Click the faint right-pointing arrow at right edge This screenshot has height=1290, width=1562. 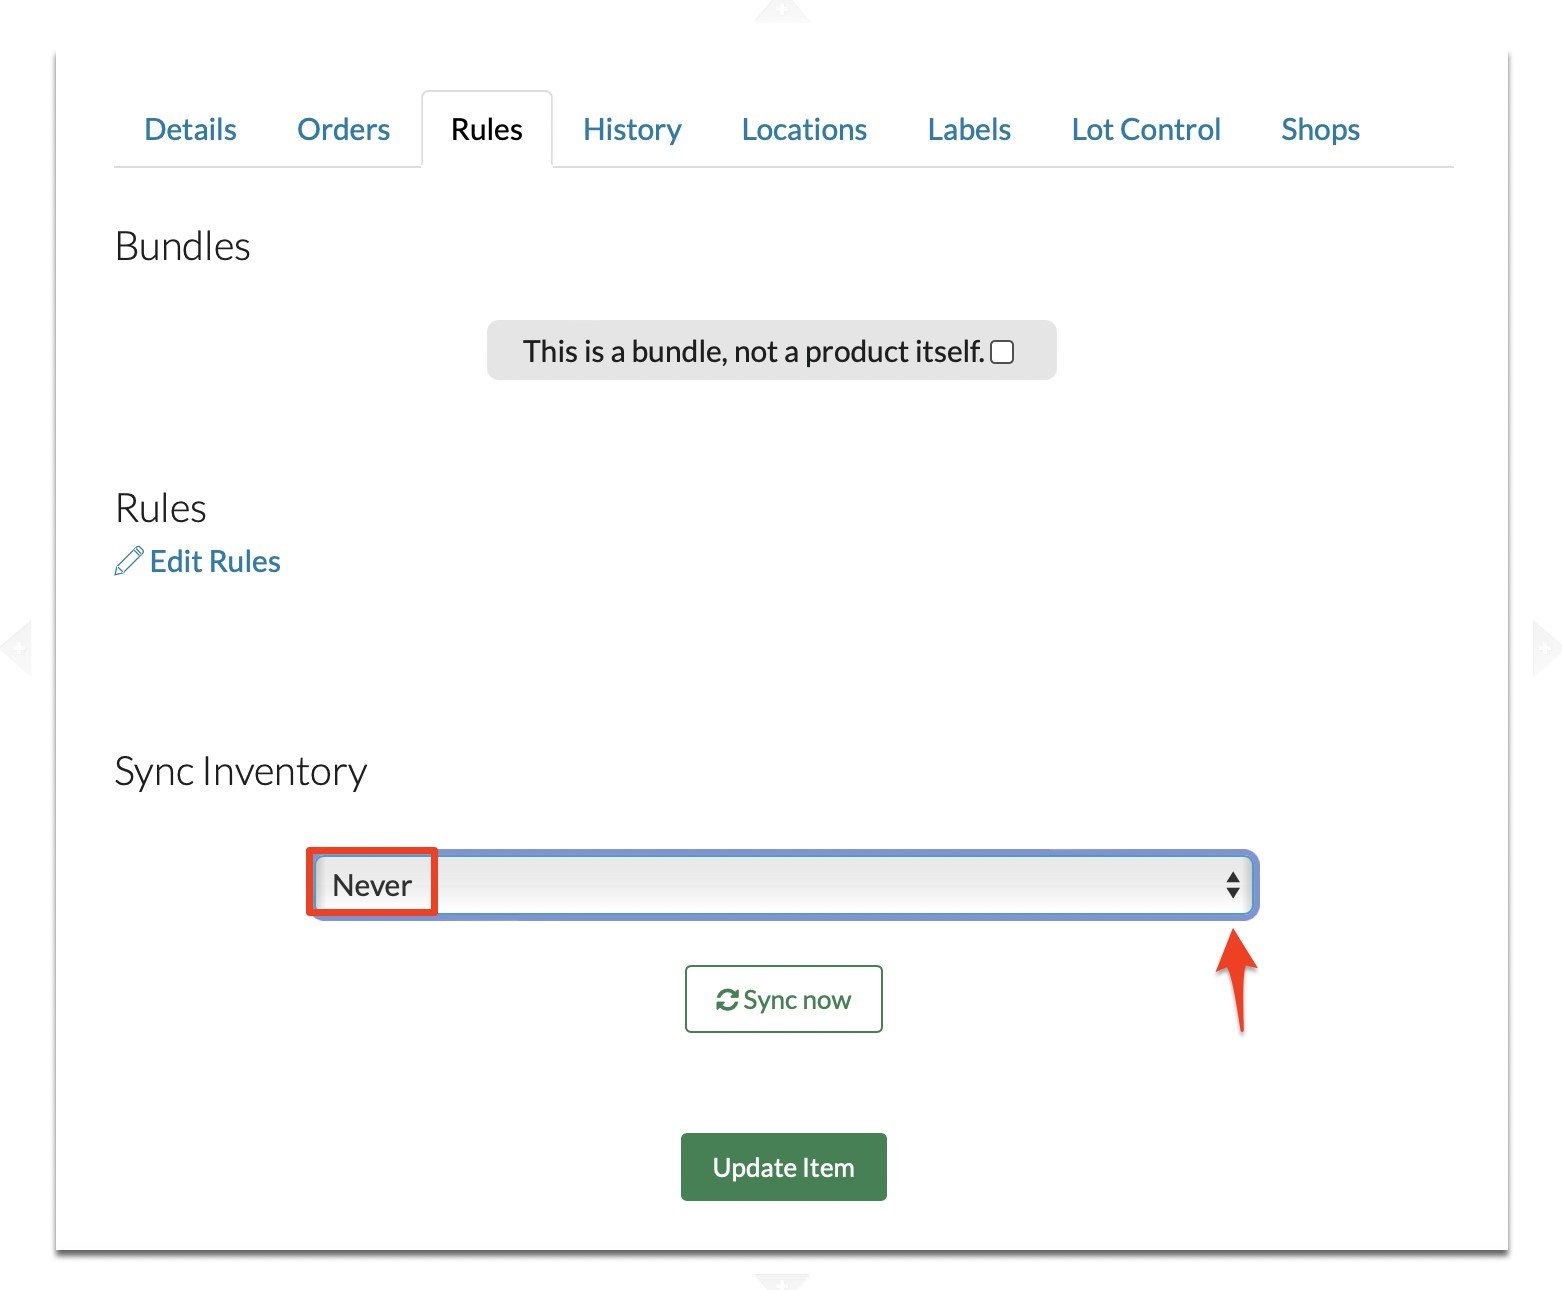click(x=1545, y=648)
